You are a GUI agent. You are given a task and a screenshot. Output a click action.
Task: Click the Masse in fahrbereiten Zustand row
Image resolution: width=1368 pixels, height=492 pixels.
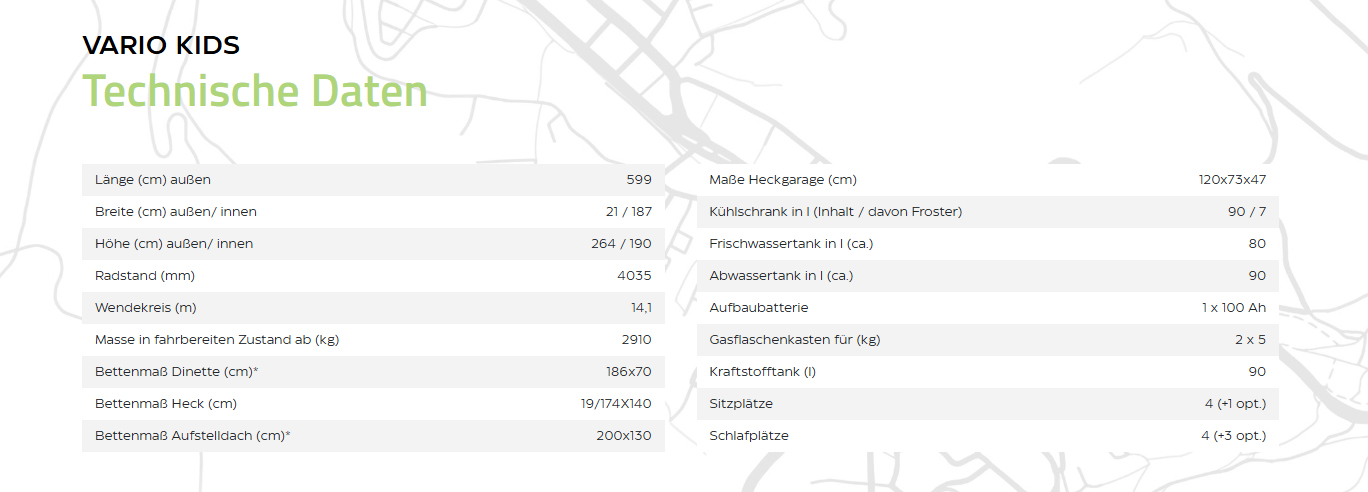tap(373, 340)
